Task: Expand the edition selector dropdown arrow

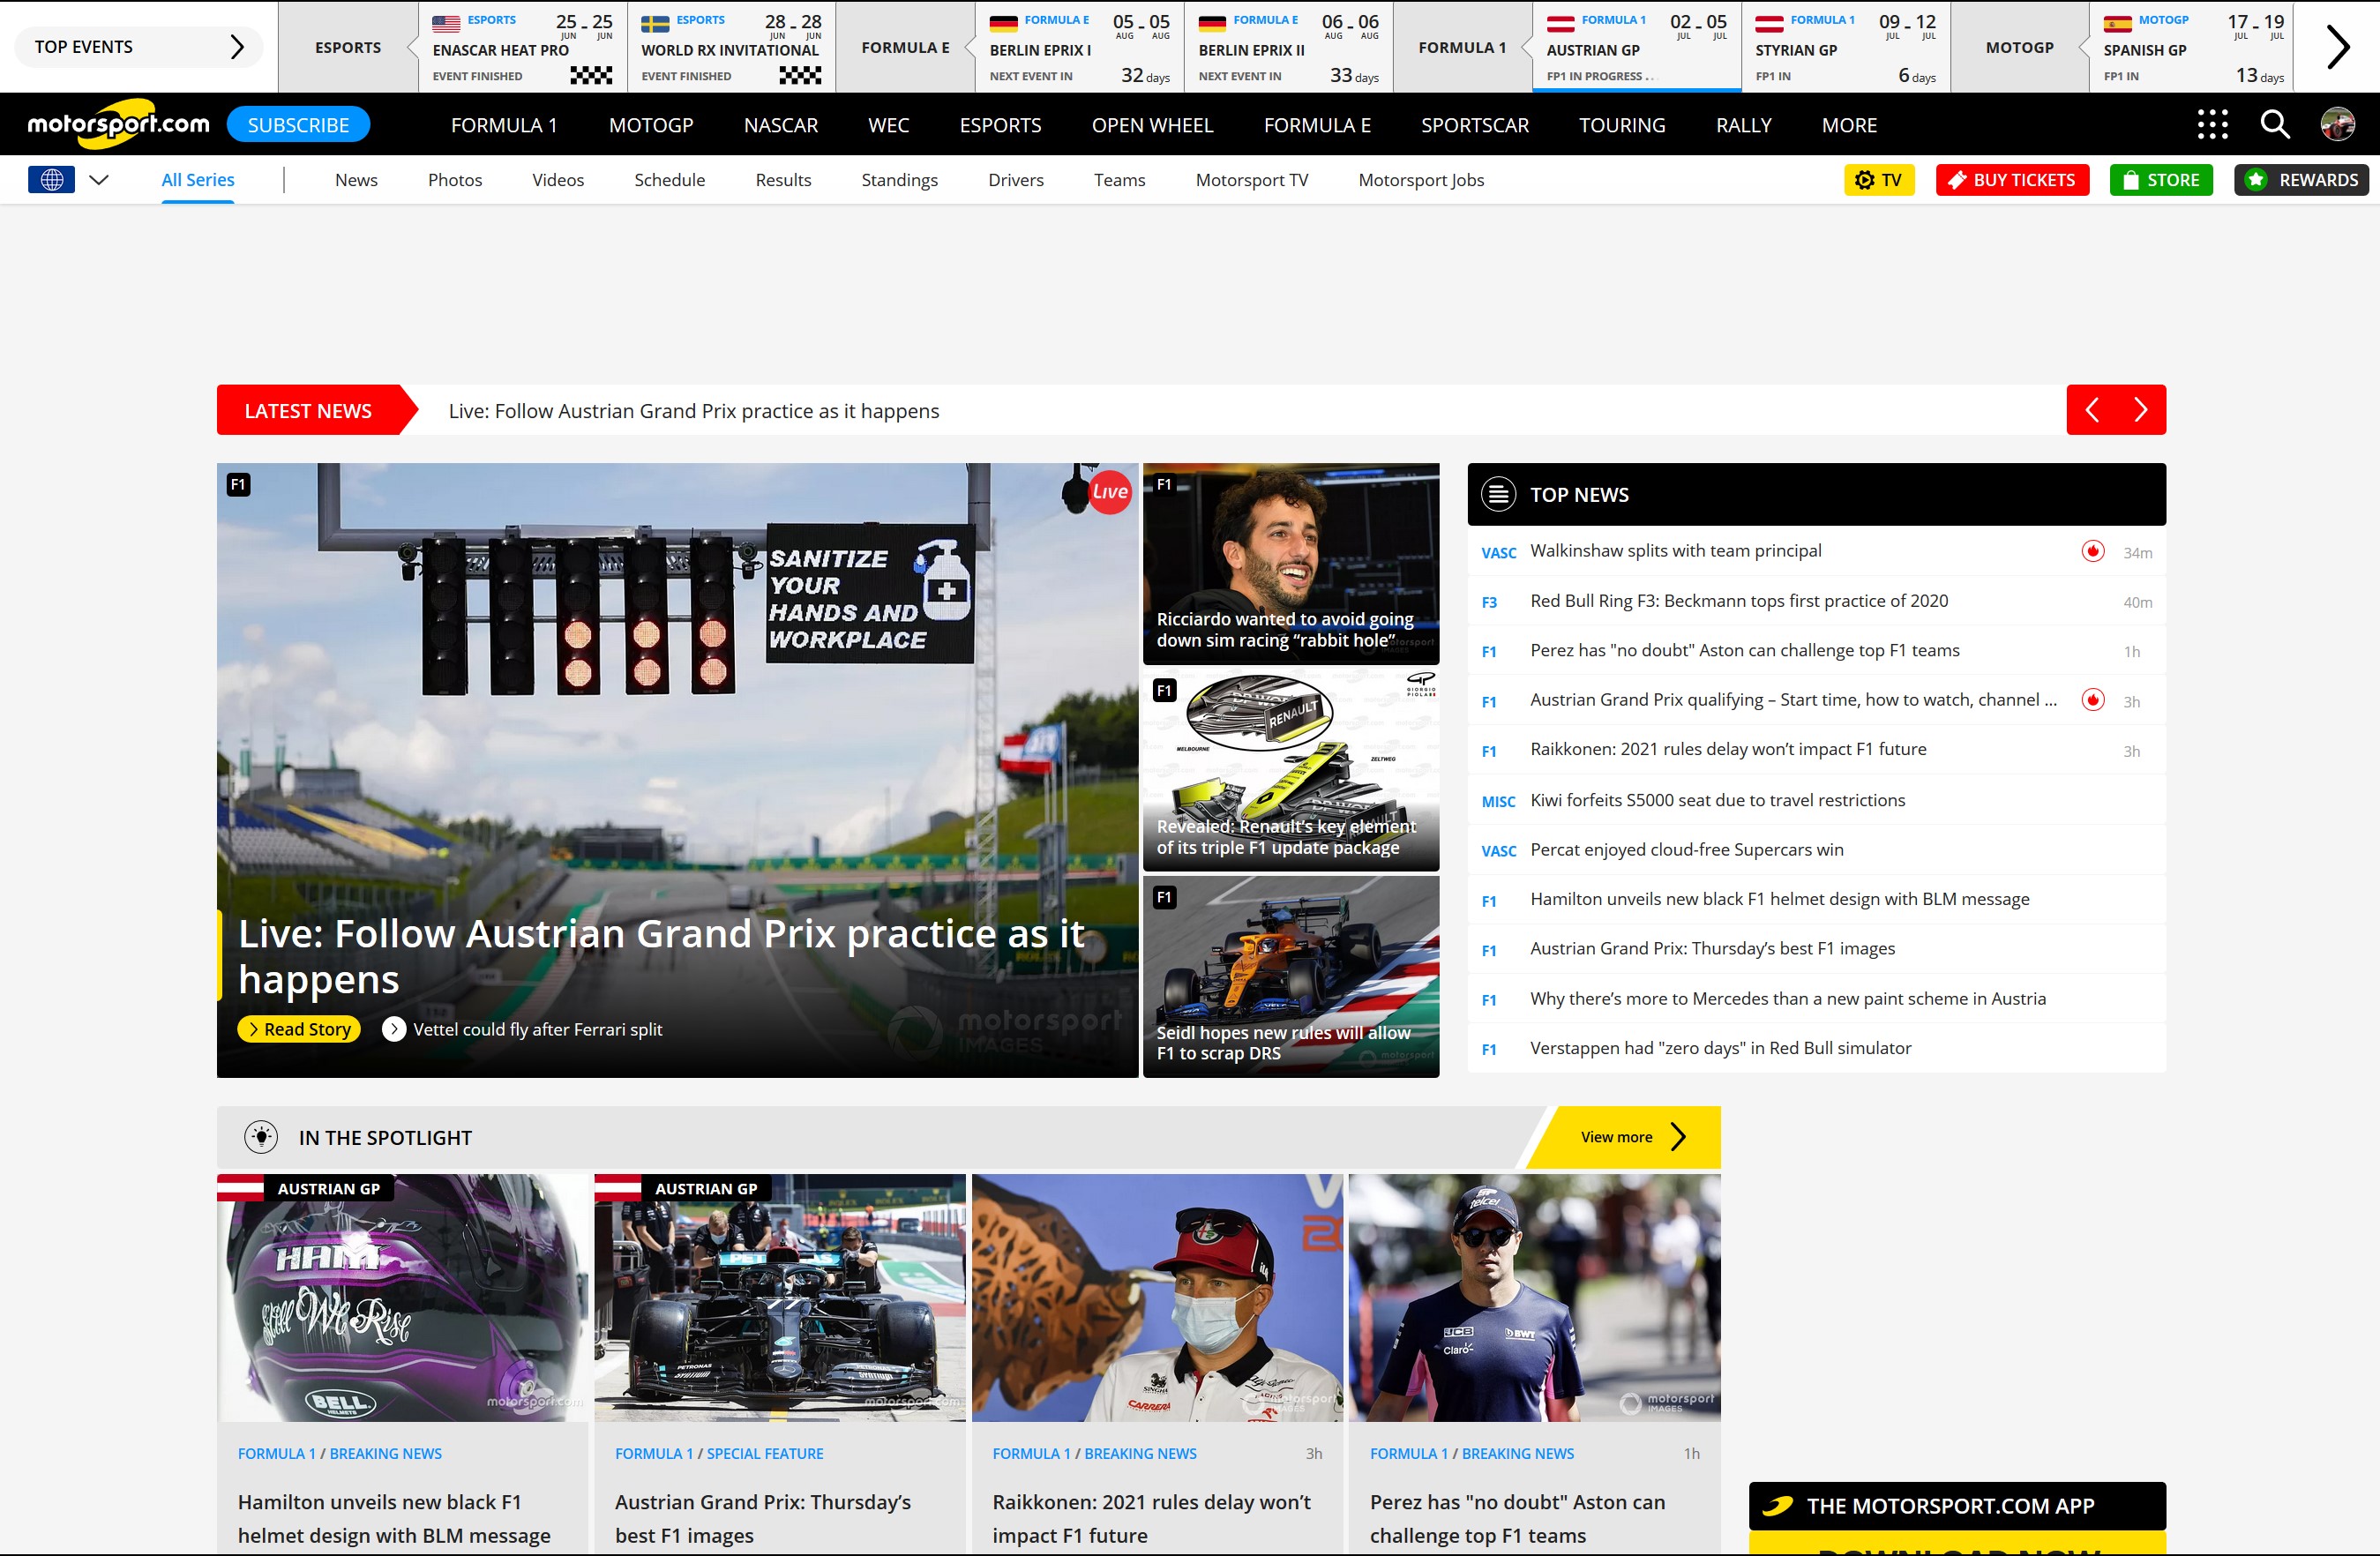Action: (99, 180)
